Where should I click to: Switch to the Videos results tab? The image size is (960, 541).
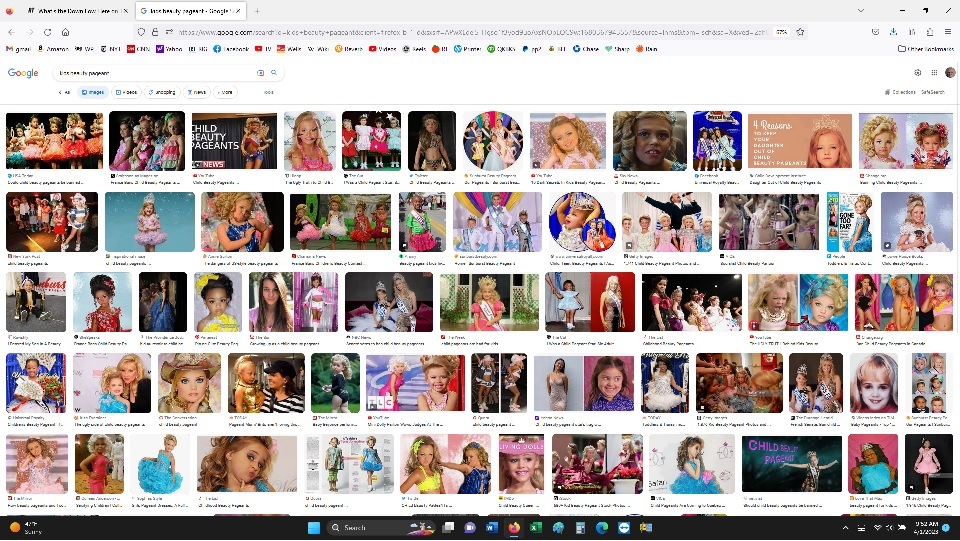126,92
